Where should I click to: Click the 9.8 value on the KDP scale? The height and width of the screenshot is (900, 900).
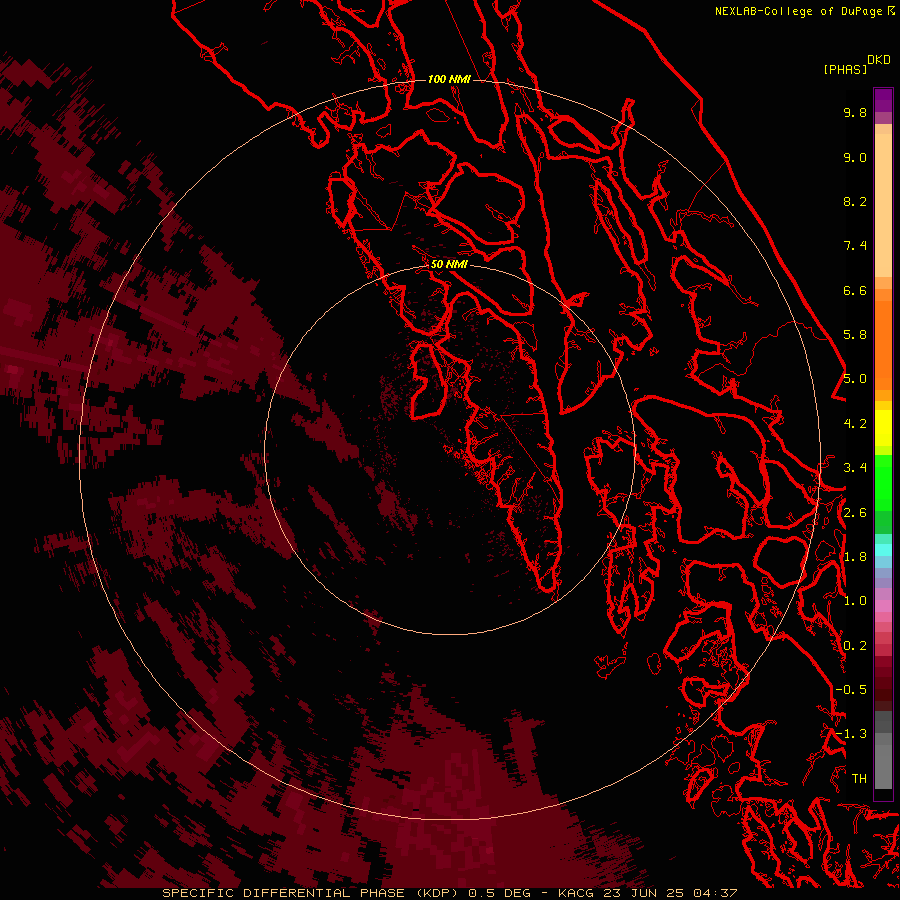point(855,112)
